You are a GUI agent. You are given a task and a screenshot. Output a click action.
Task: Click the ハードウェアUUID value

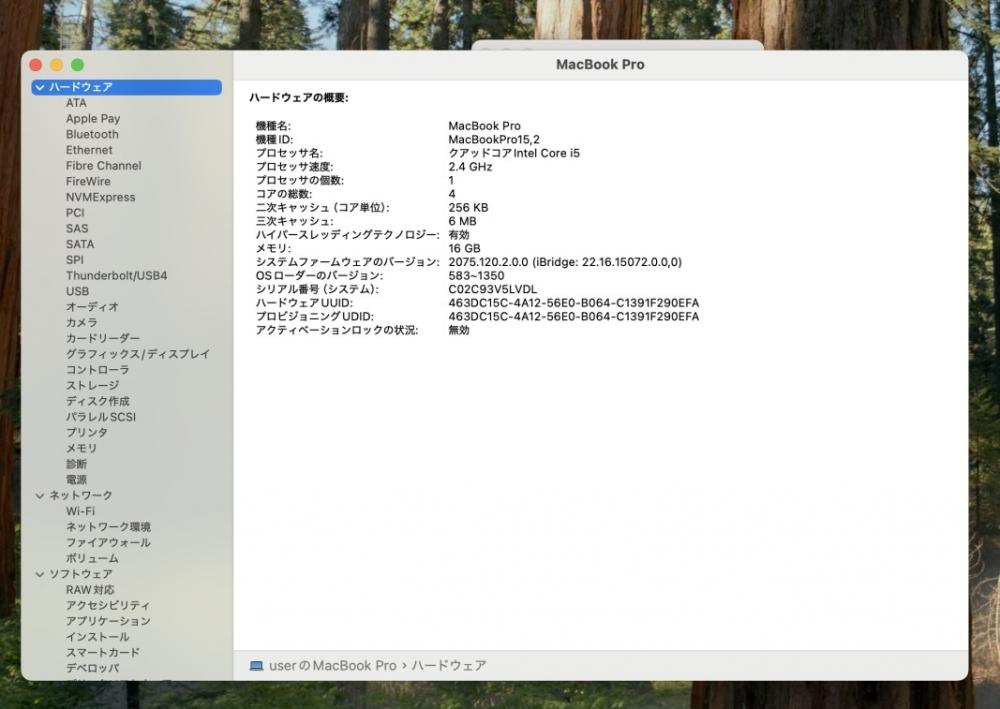coord(573,303)
